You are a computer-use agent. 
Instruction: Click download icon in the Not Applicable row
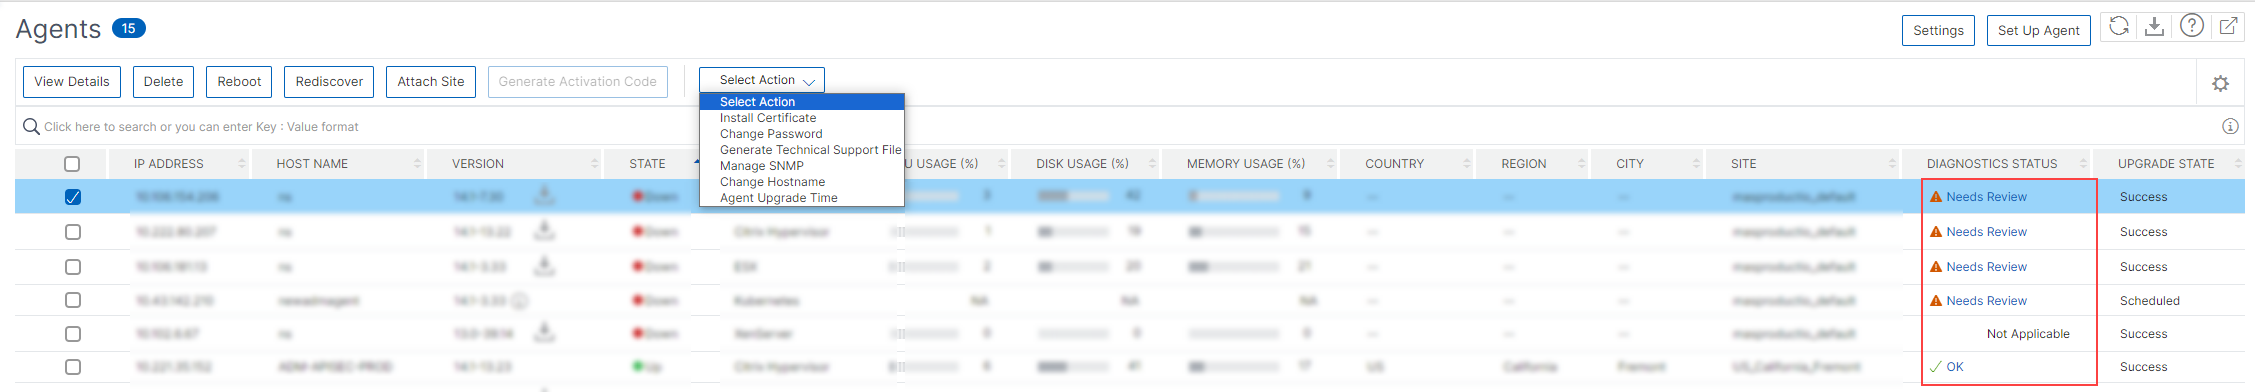coord(544,332)
